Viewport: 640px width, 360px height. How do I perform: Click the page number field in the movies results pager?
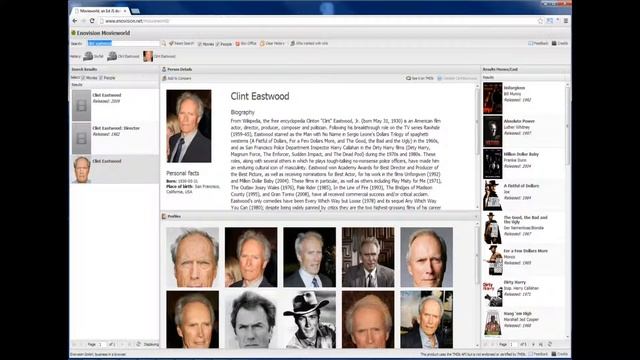513,344
